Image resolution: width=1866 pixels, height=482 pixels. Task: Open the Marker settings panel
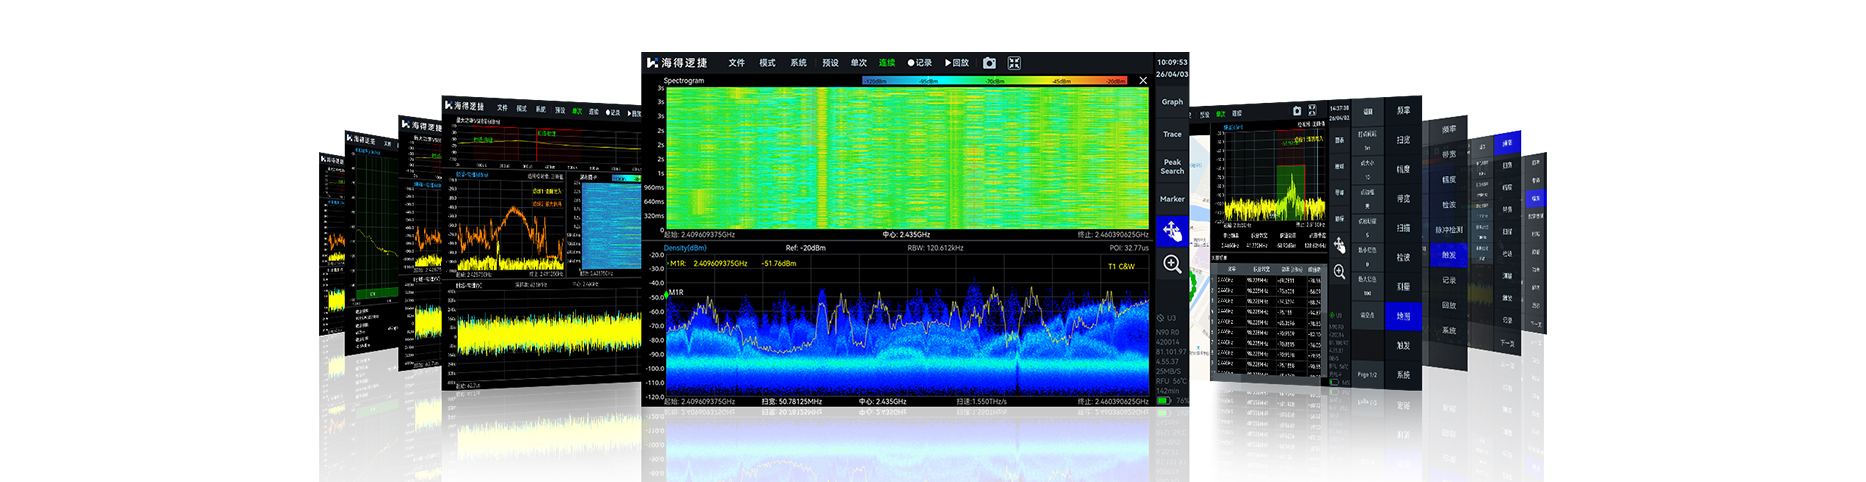pyautogui.click(x=1172, y=199)
